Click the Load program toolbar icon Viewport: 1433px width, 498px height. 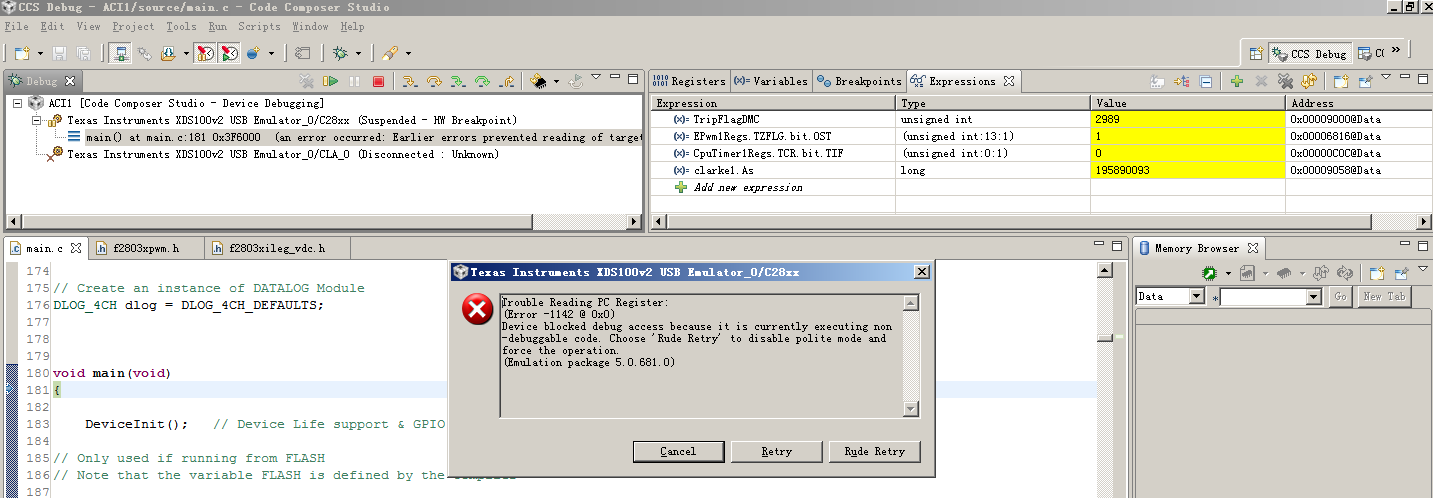[x=169, y=52]
